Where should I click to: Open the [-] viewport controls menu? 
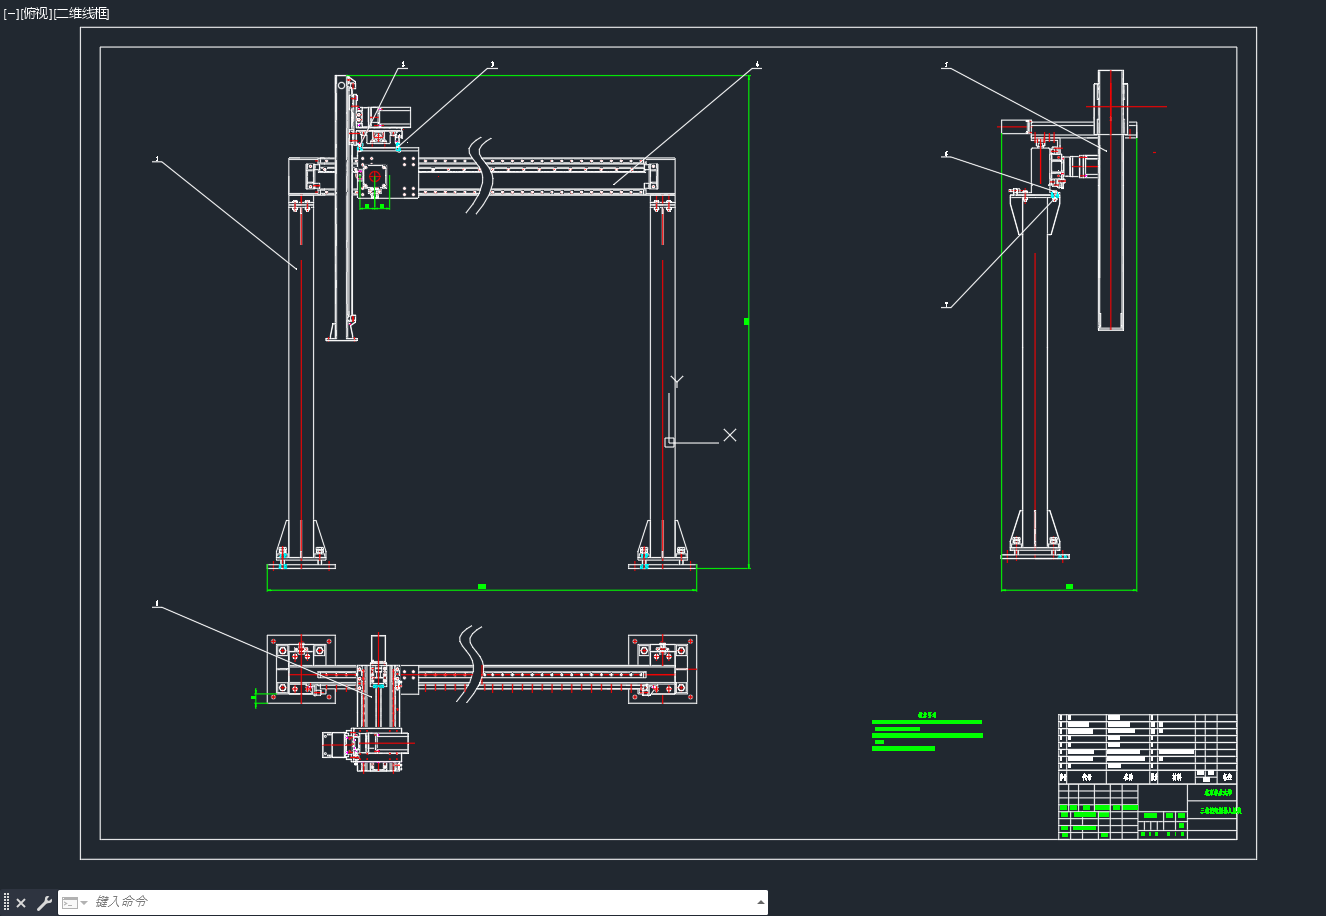11,13
